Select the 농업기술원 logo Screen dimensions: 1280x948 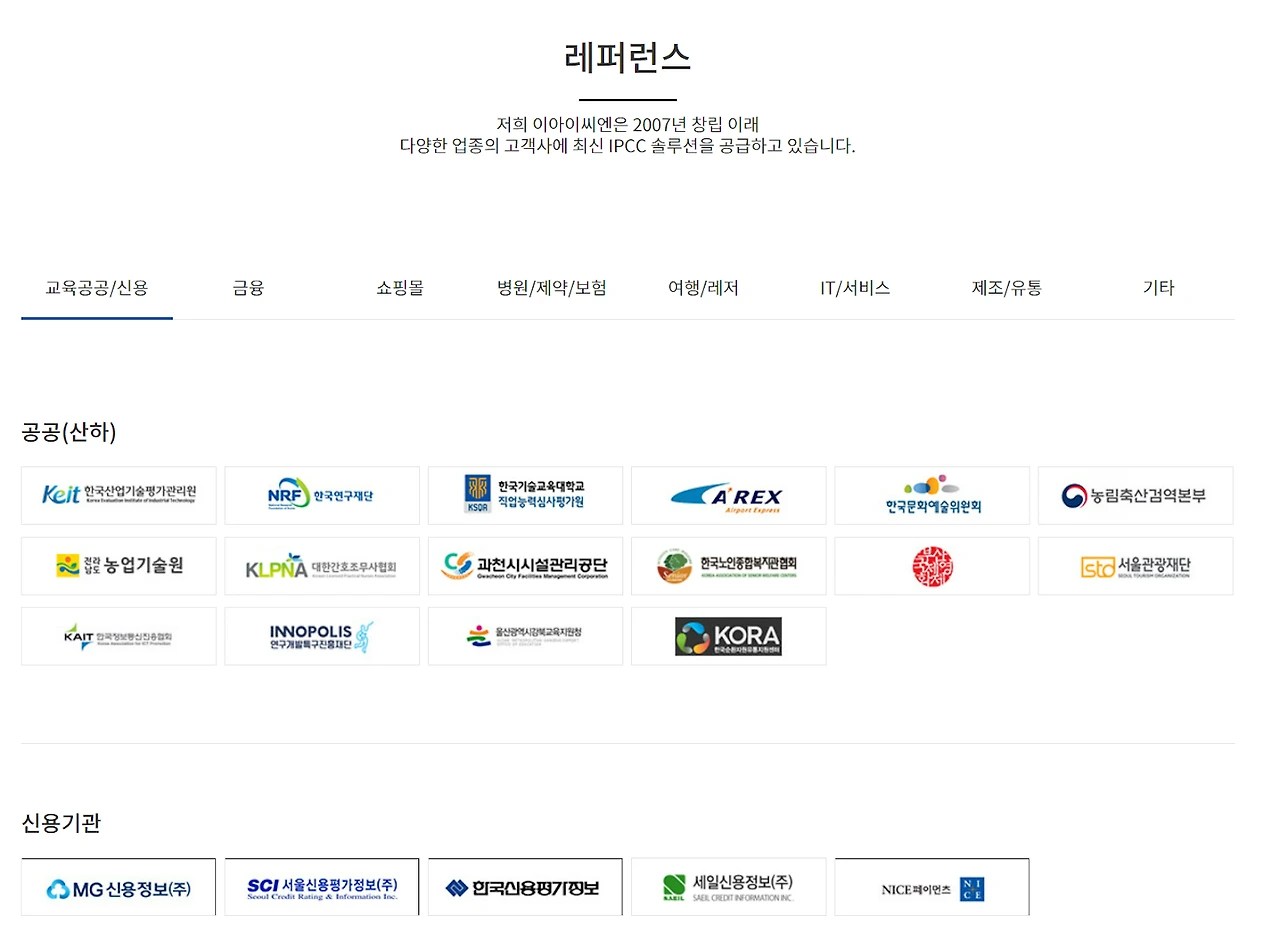[119, 566]
